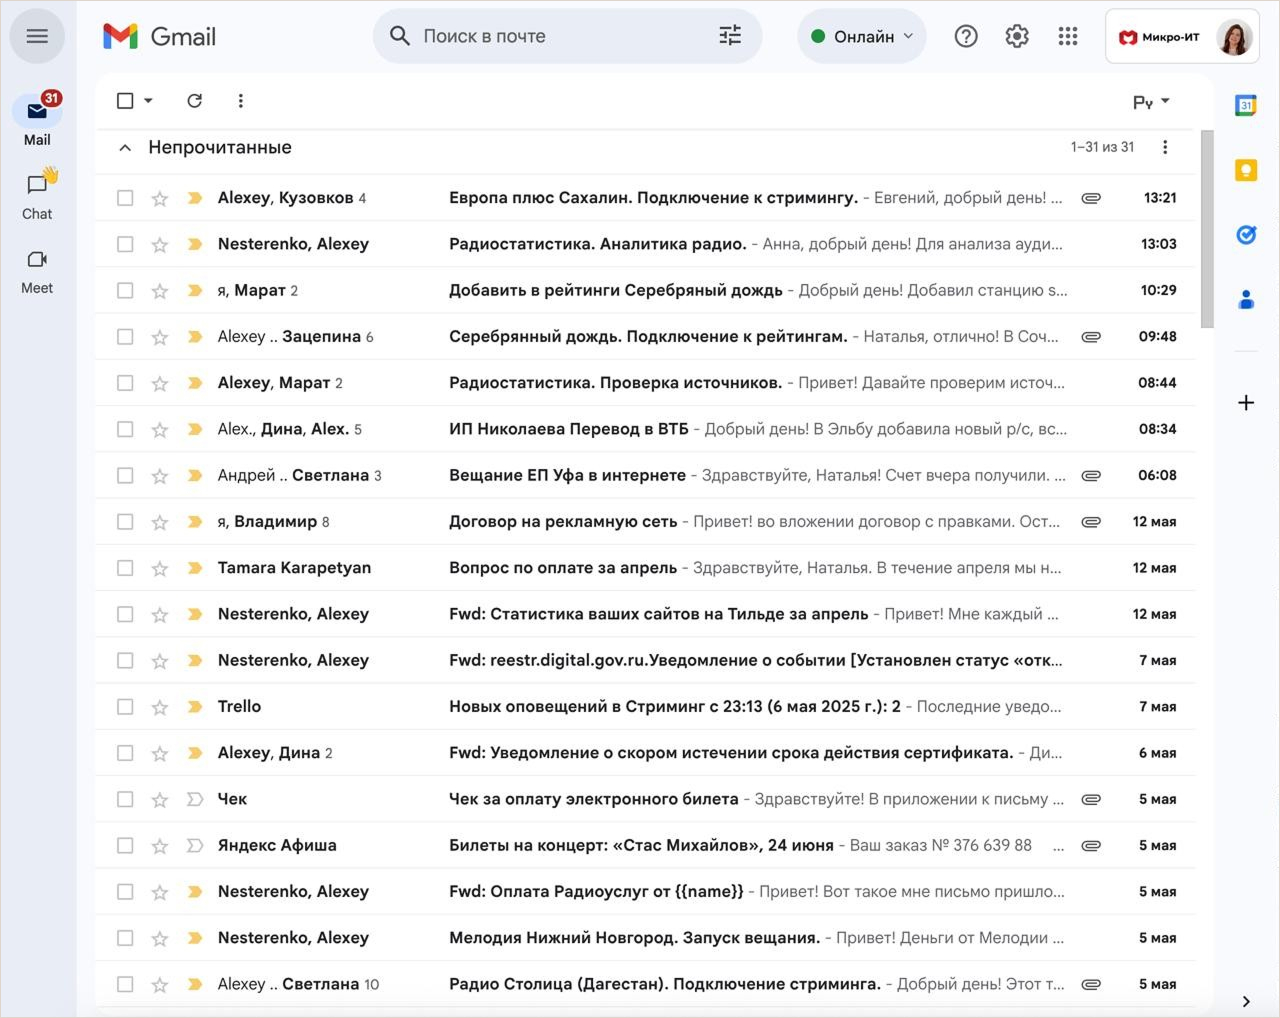Open Gmail settings gear
1280x1018 pixels.
[1017, 37]
